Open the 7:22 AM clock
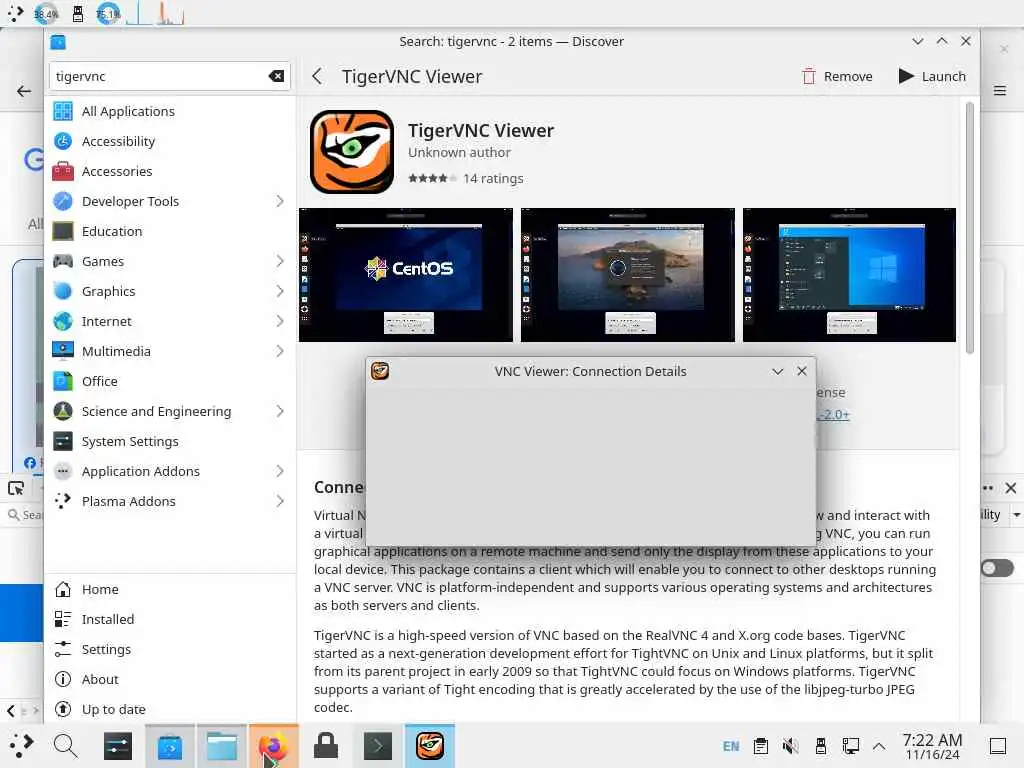This screenshot has width=1024, height=768. (x=932, y=746)
